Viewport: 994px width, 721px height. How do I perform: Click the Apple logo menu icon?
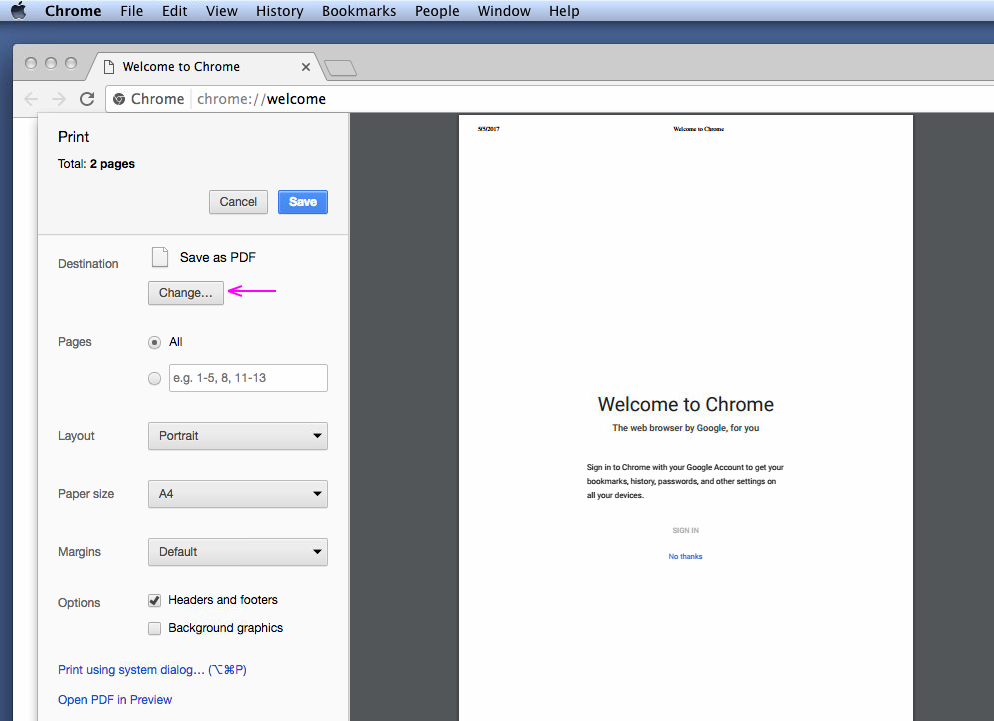(x=18, y=11)
